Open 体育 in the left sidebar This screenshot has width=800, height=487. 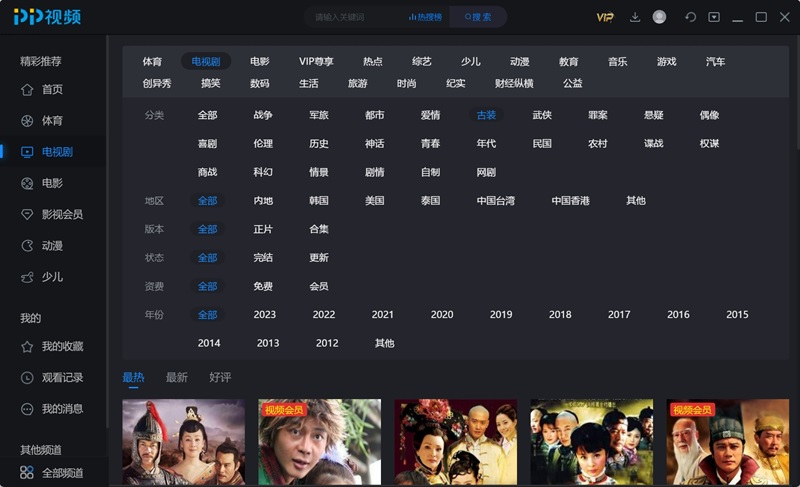click(x=52, y=121)
